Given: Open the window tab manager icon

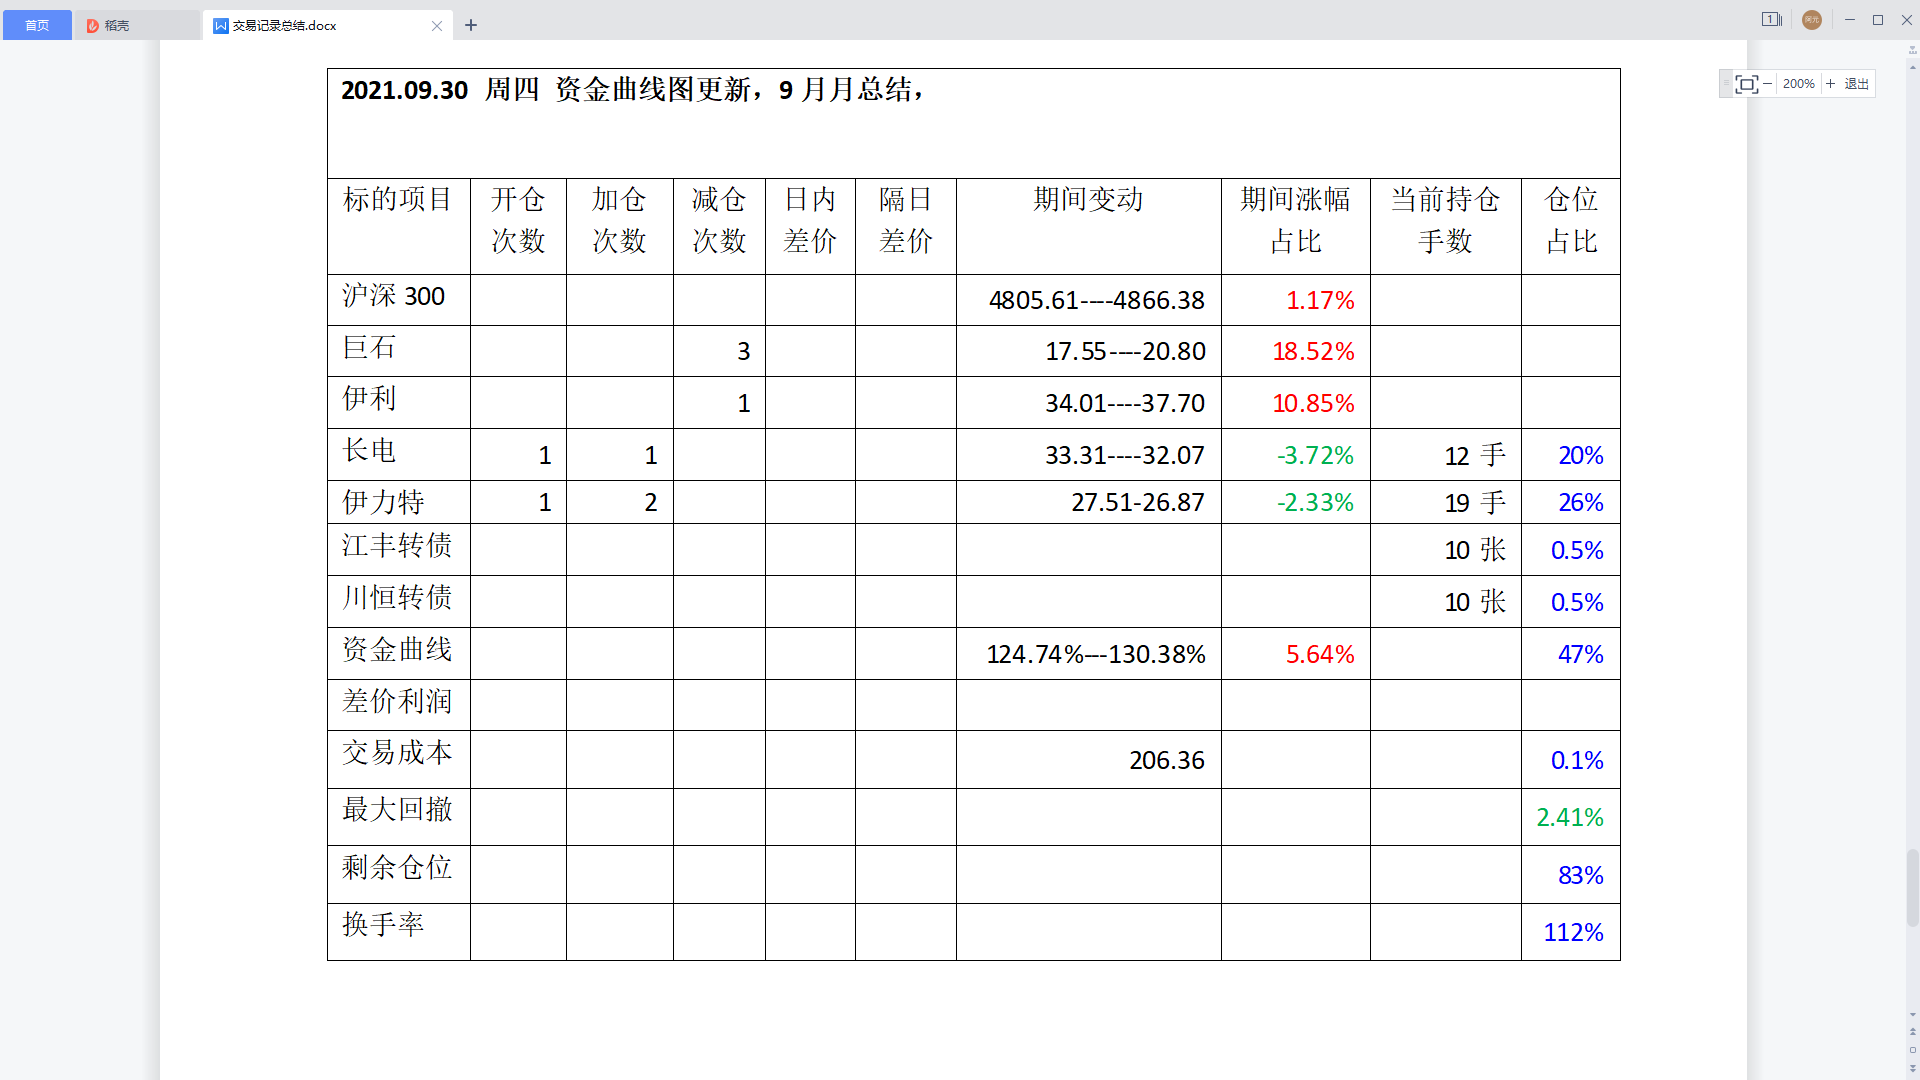Looking at the screenshot, I should 1771,19.
